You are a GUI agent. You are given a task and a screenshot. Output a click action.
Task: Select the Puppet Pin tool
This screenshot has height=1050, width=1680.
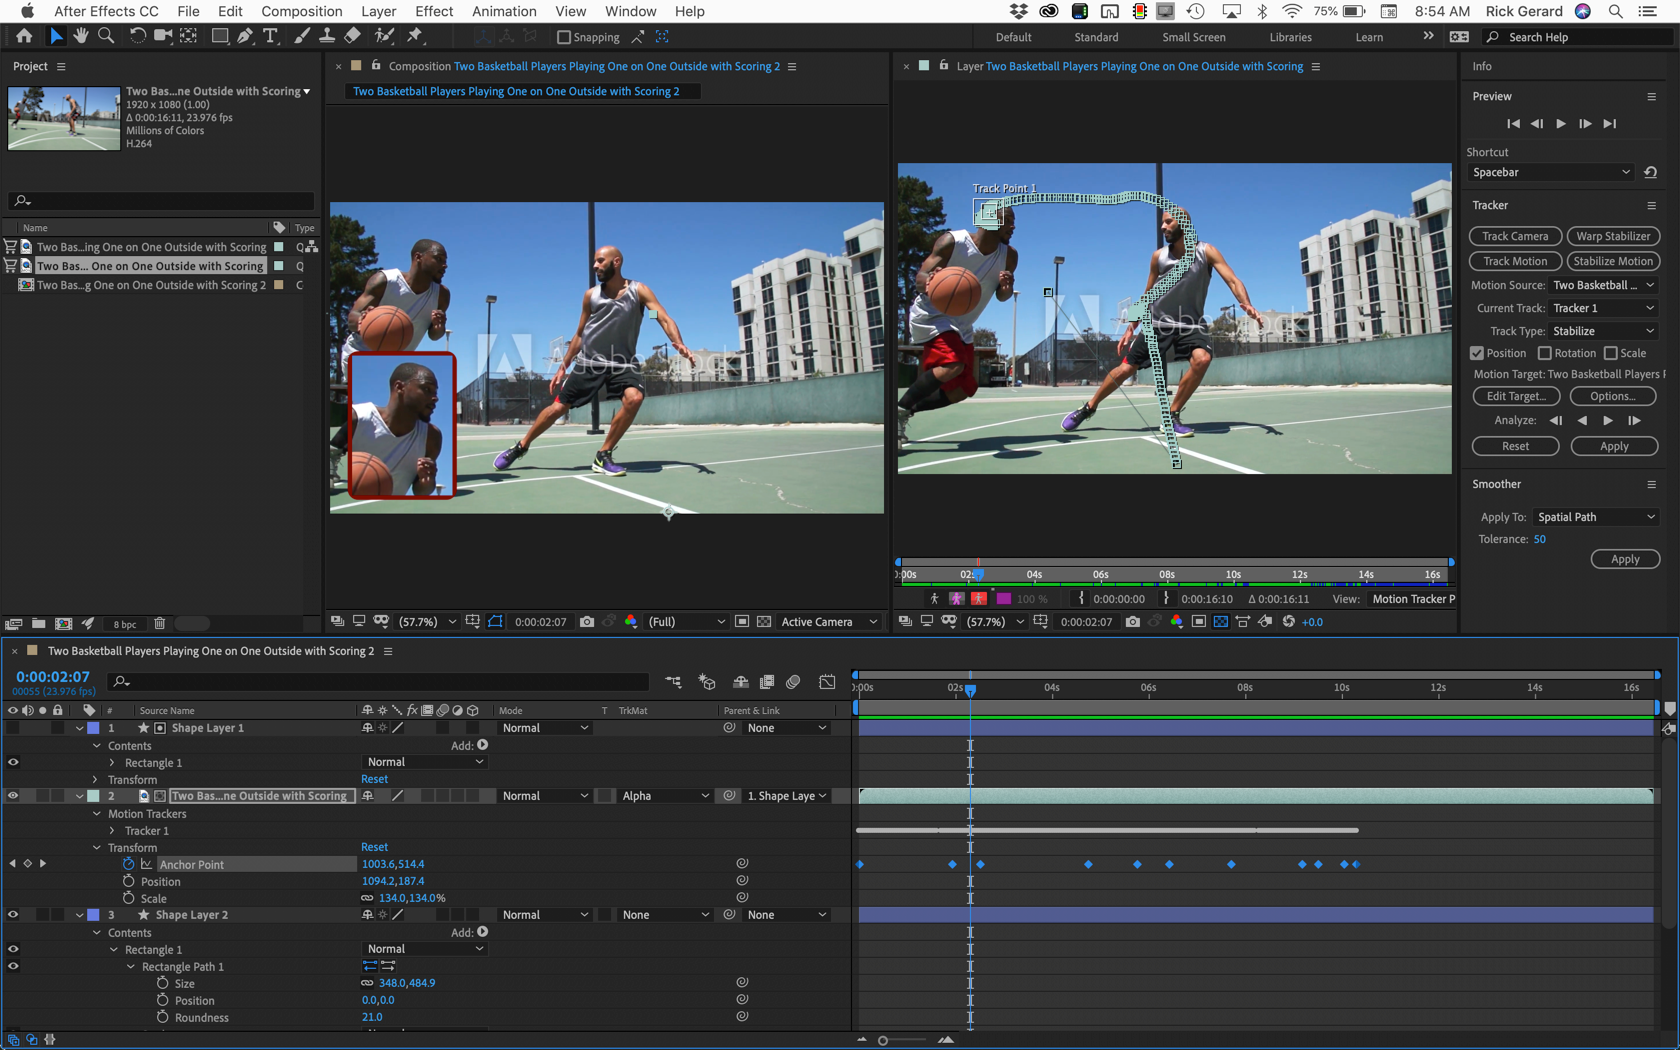(415, 36)
